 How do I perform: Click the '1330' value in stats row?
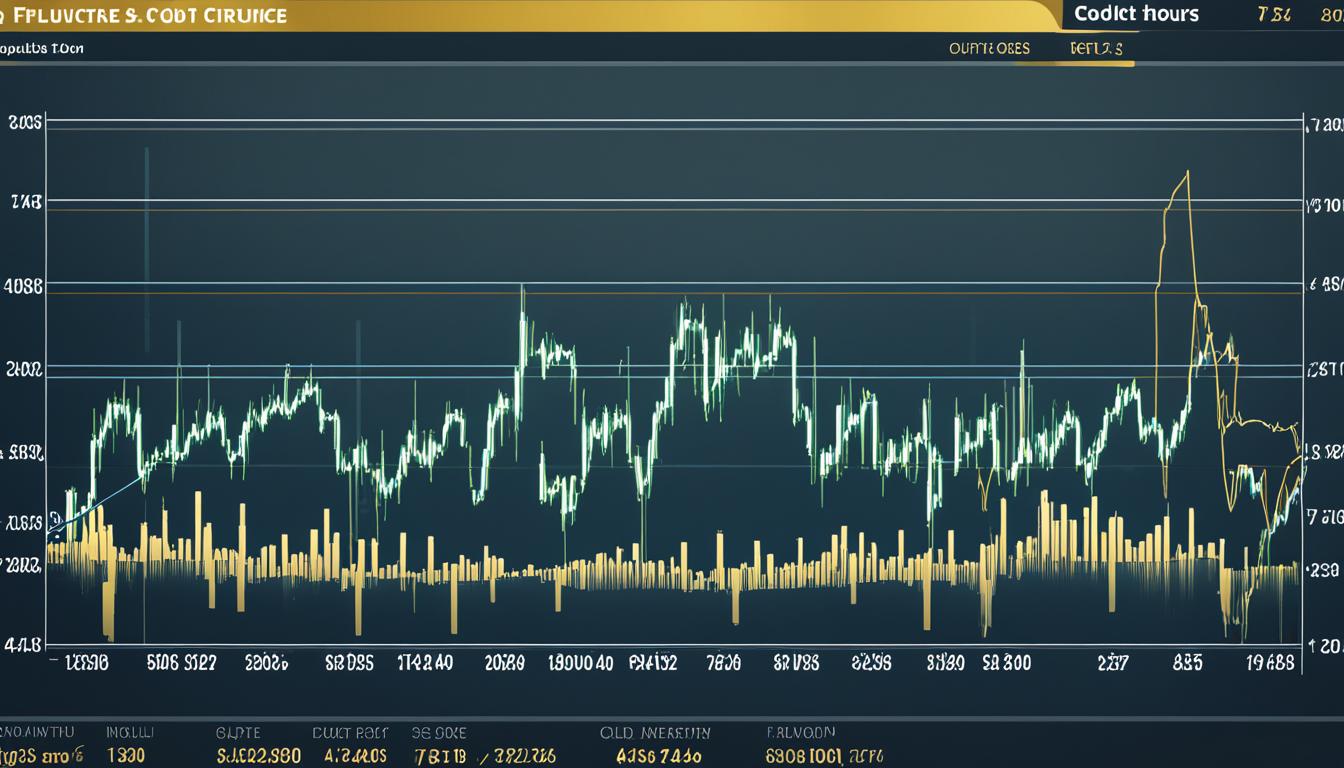click(126, 757)
